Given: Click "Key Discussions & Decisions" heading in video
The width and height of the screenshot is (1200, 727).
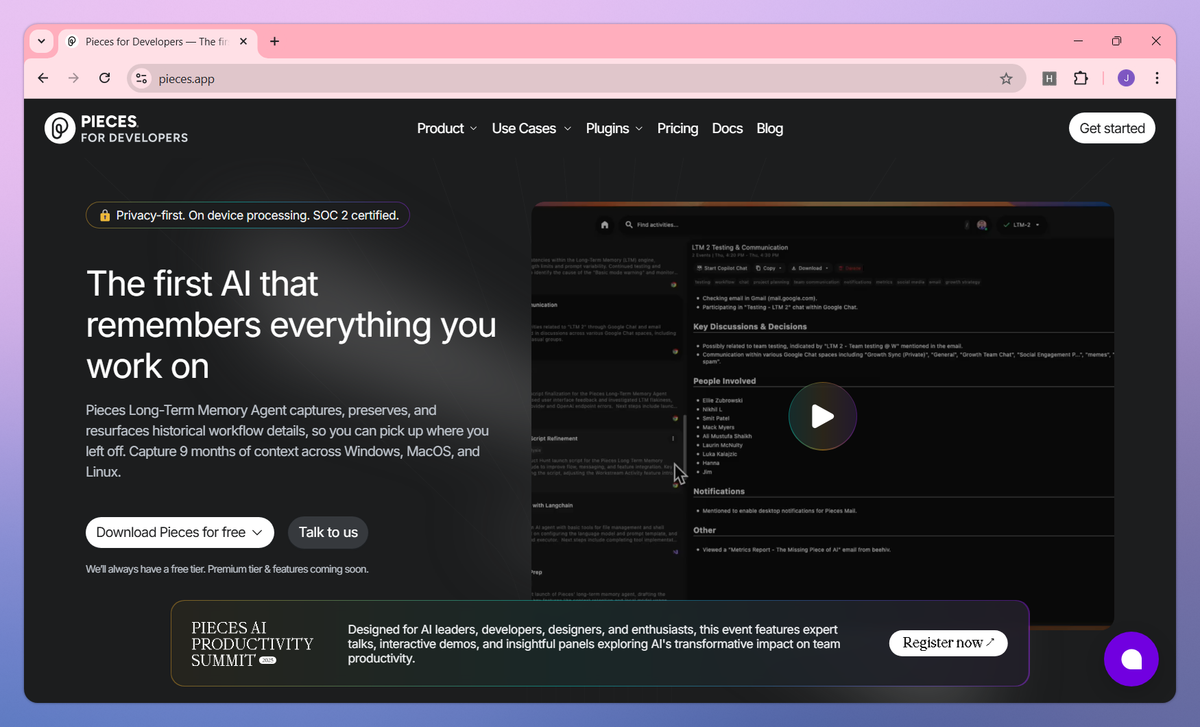Looking at the screenshot, I should click(x=750, y=326).
